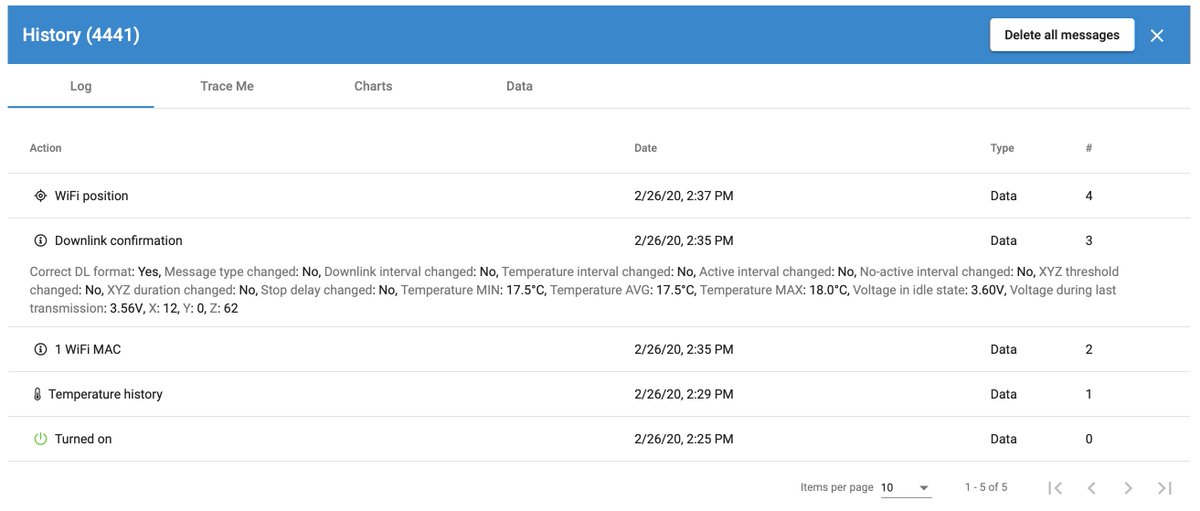1200x511 pixels.
Task: Open the Items per page dropdown
Action: coord(906,488)
